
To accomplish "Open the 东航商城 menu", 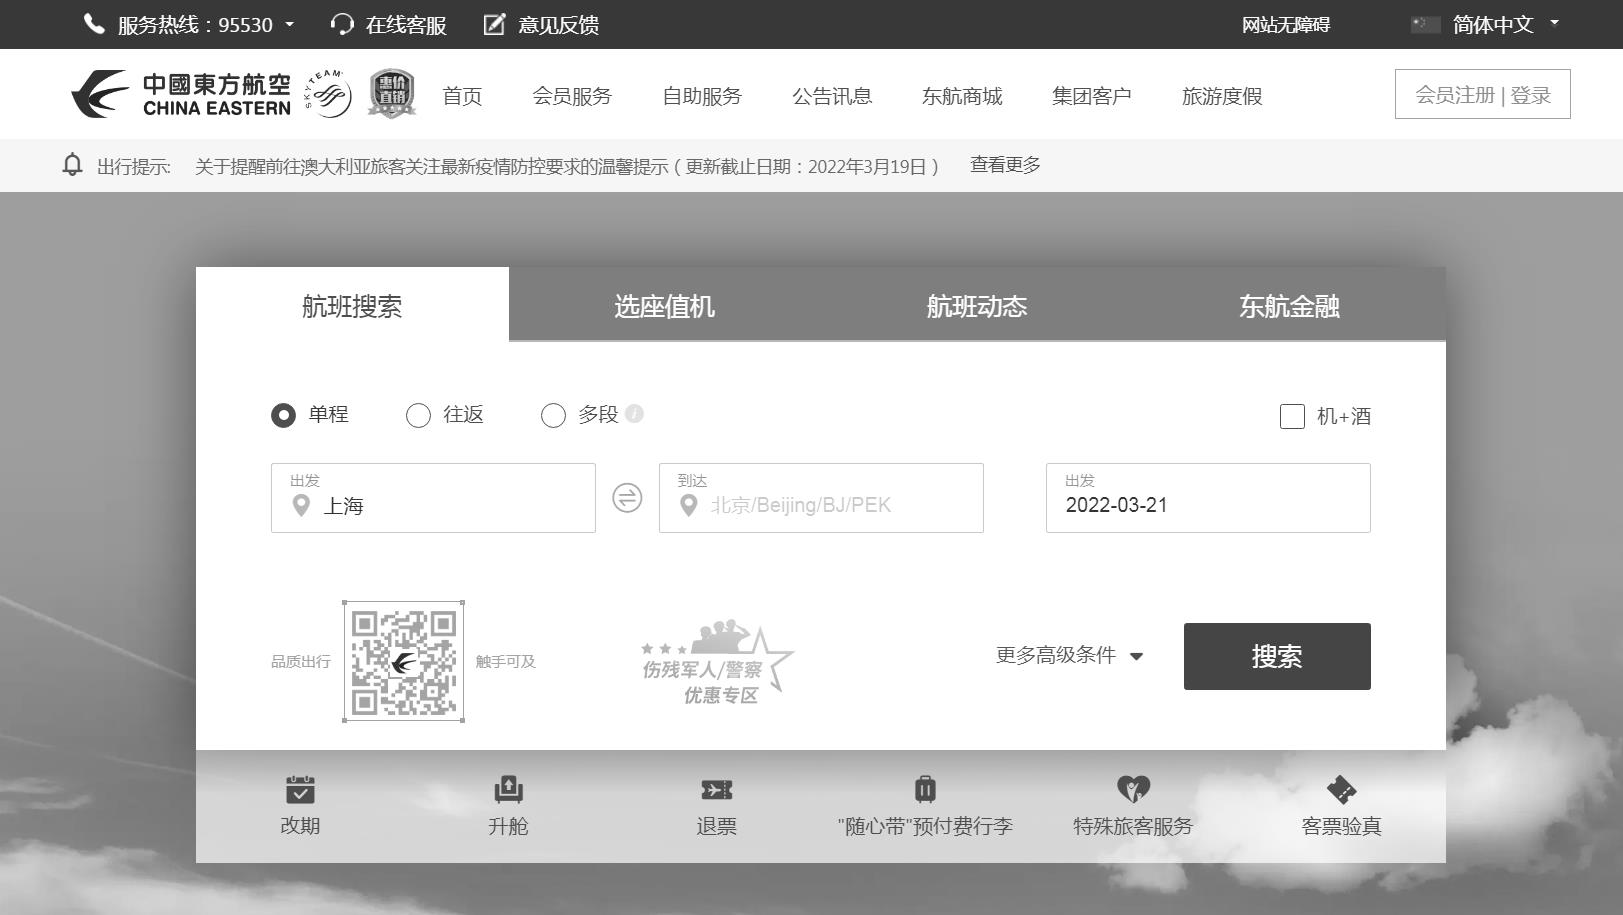I will (962, 96).
